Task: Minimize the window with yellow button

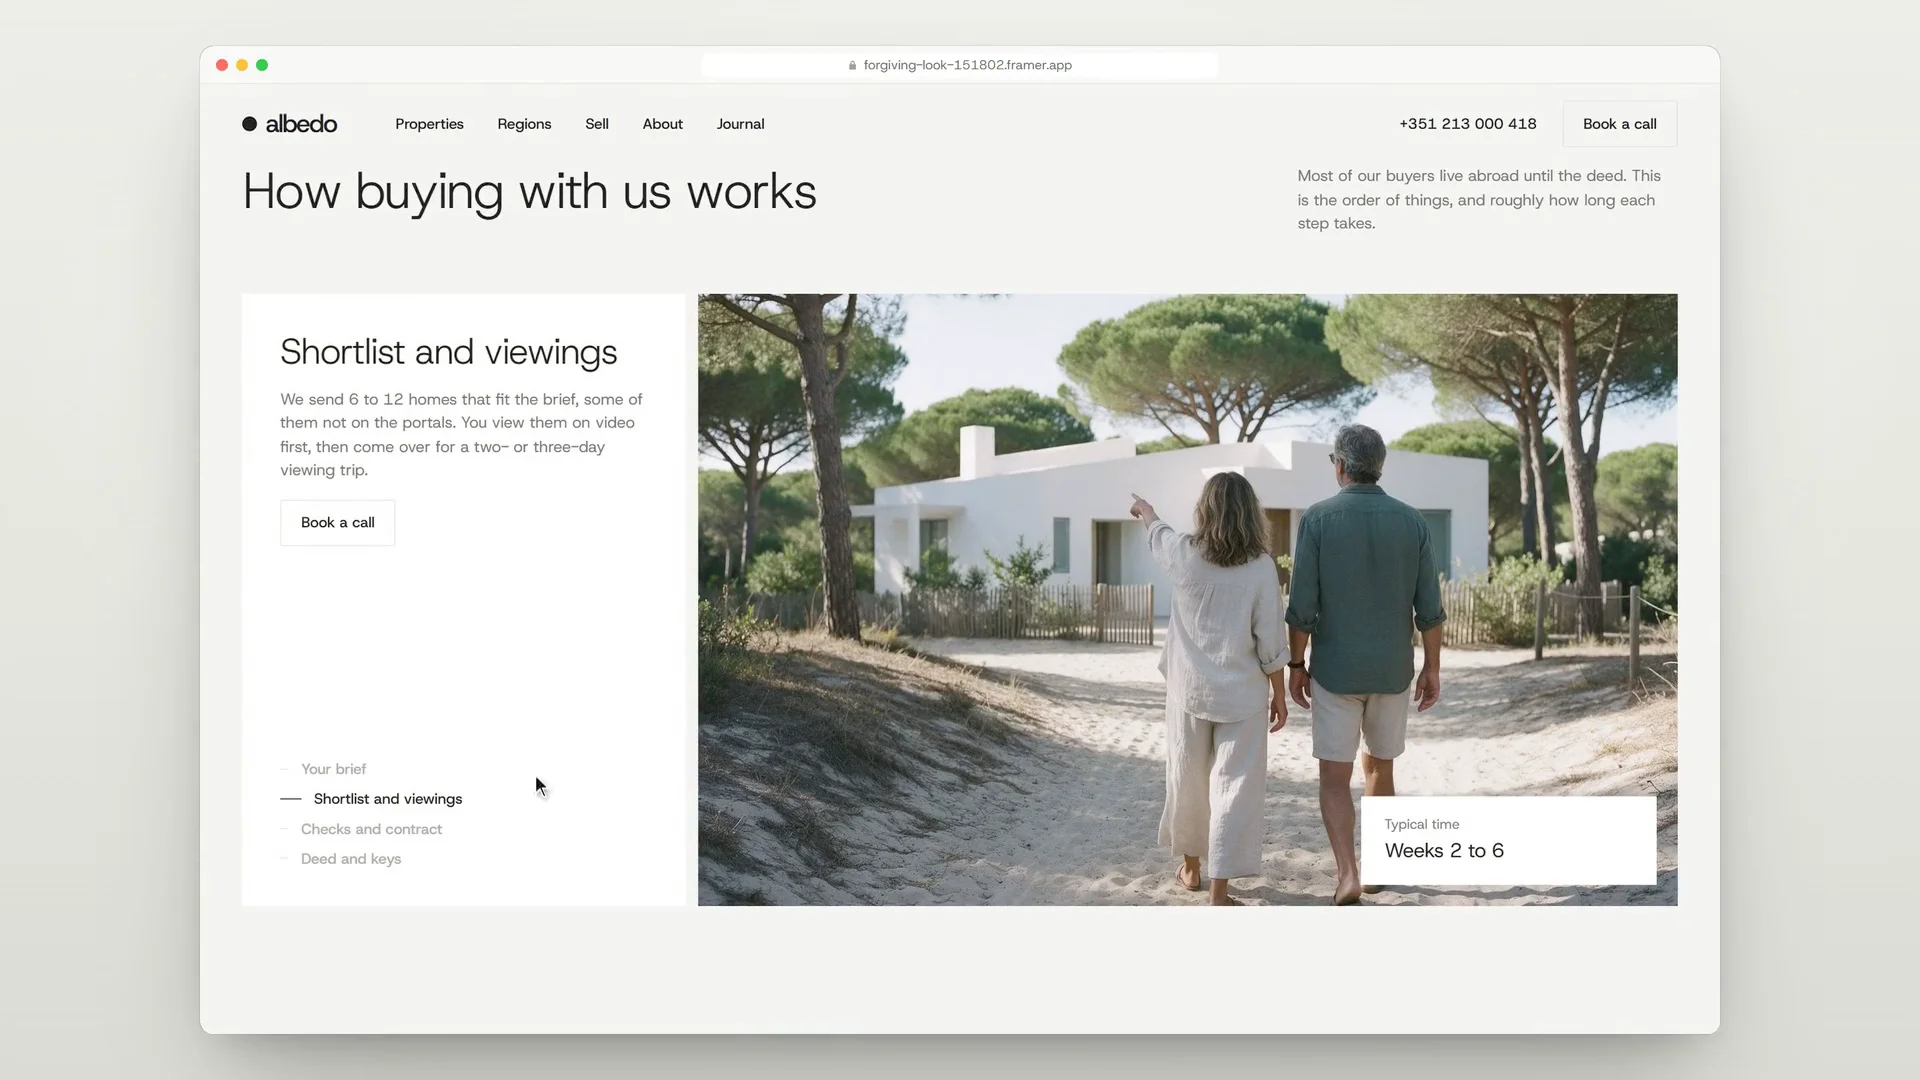Action: [242, 65]
